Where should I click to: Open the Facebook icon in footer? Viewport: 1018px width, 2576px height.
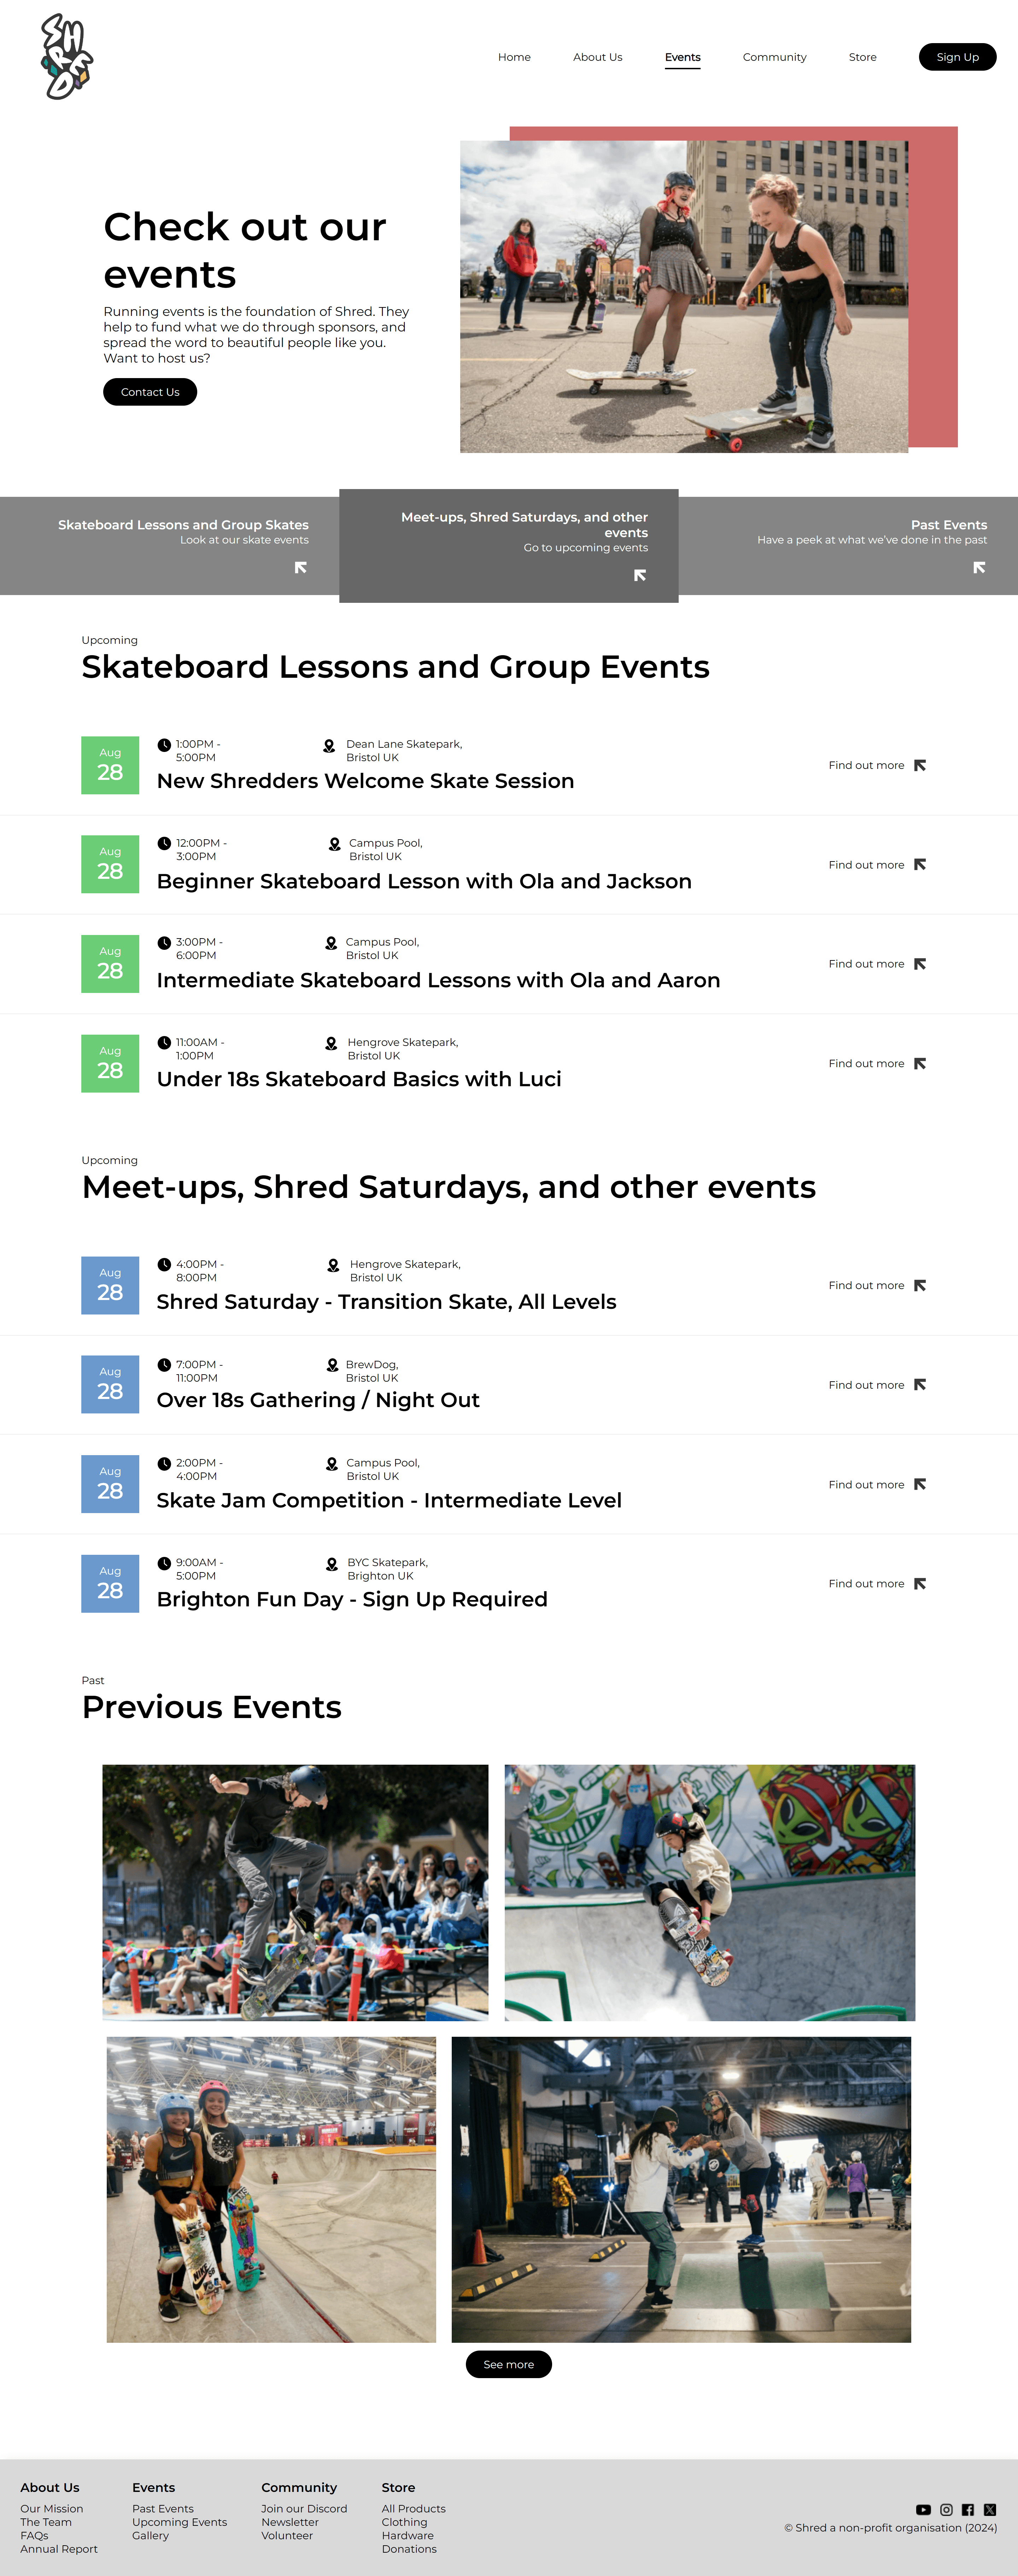968,2510
